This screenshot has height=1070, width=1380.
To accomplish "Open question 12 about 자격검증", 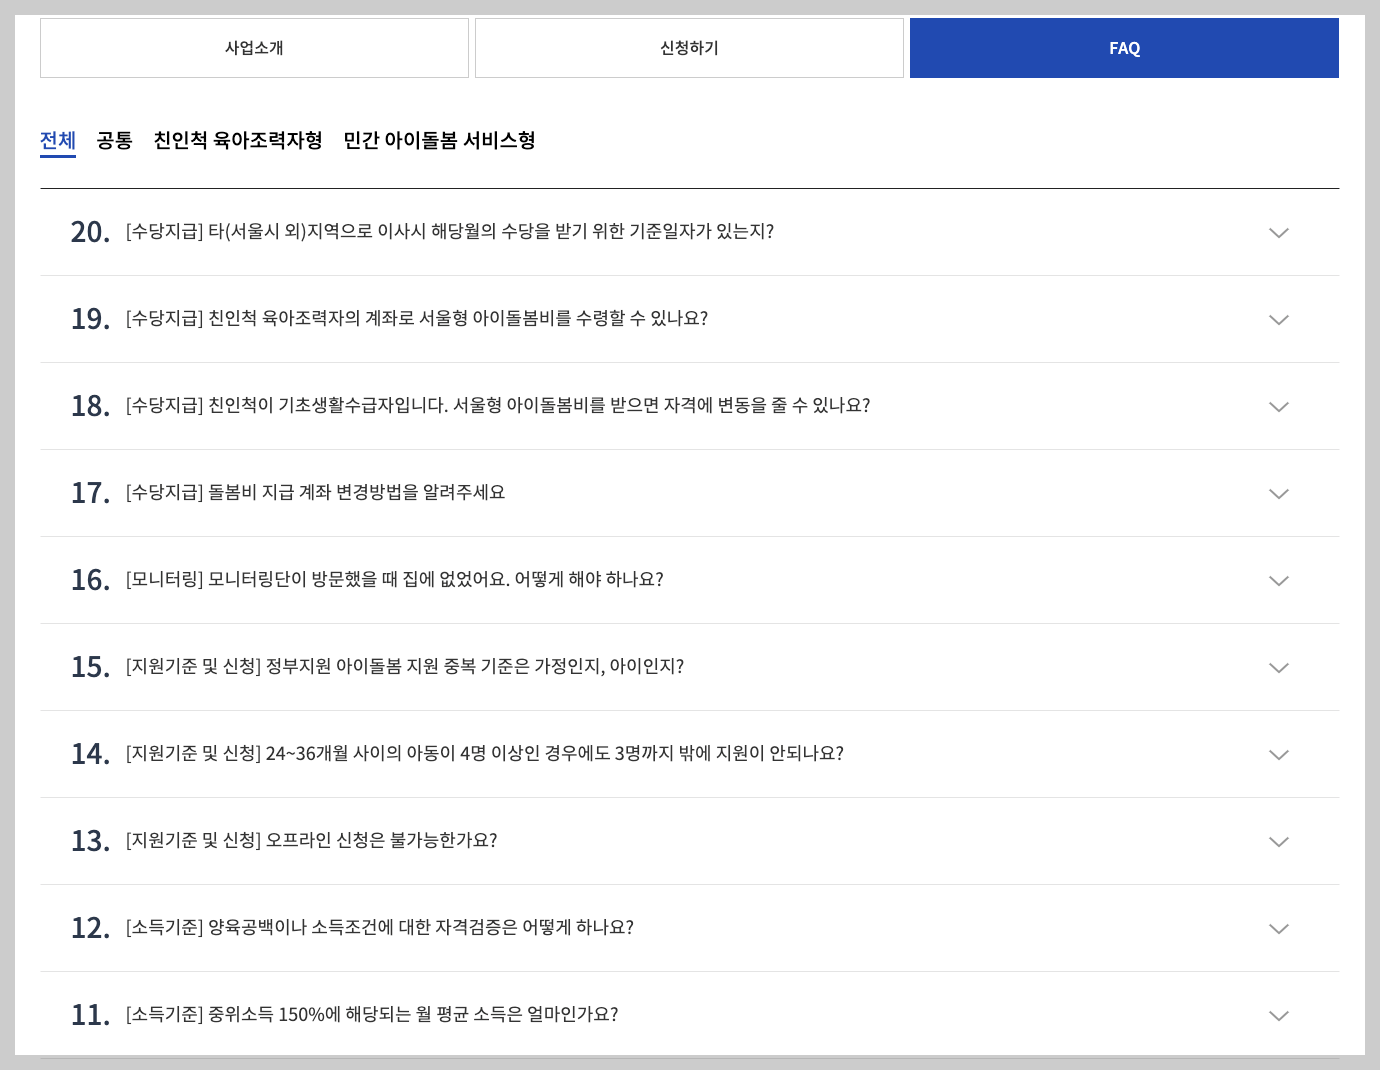I will [x=1278, y=928].
